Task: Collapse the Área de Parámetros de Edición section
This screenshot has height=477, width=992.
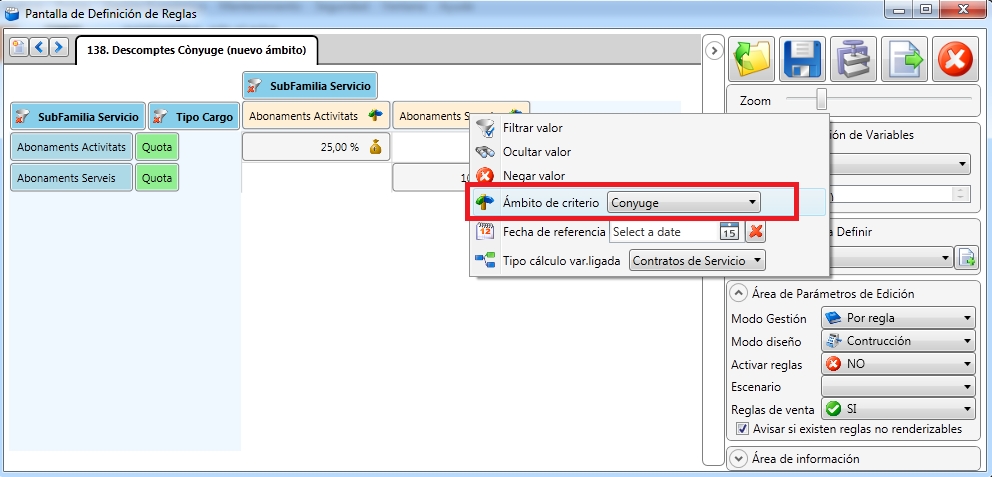Action: (x=738, y=293)
